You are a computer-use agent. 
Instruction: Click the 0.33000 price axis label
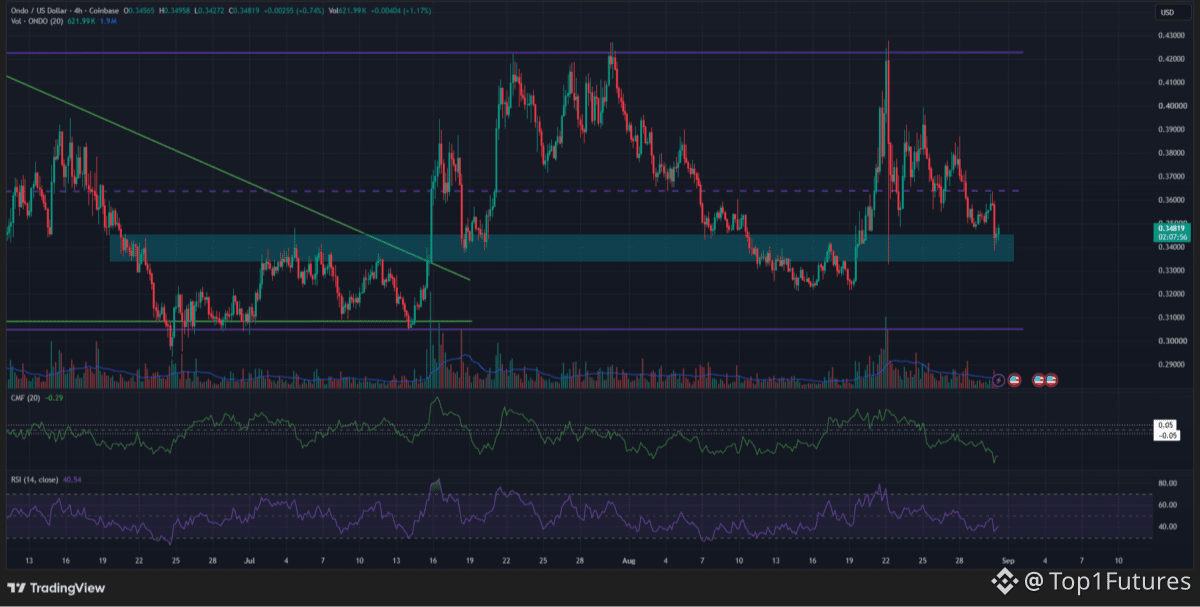tap(1170, 270)
